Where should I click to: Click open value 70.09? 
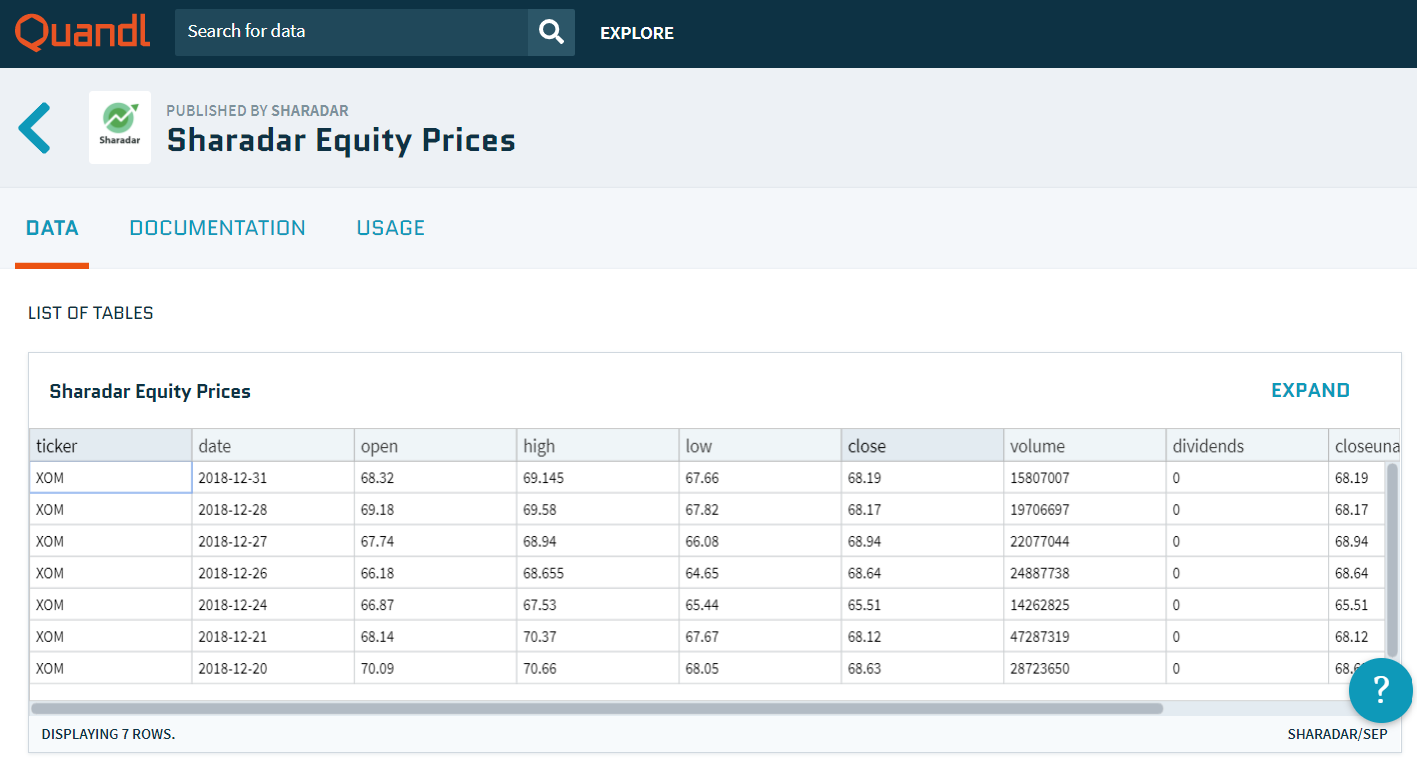coord(435,668)
